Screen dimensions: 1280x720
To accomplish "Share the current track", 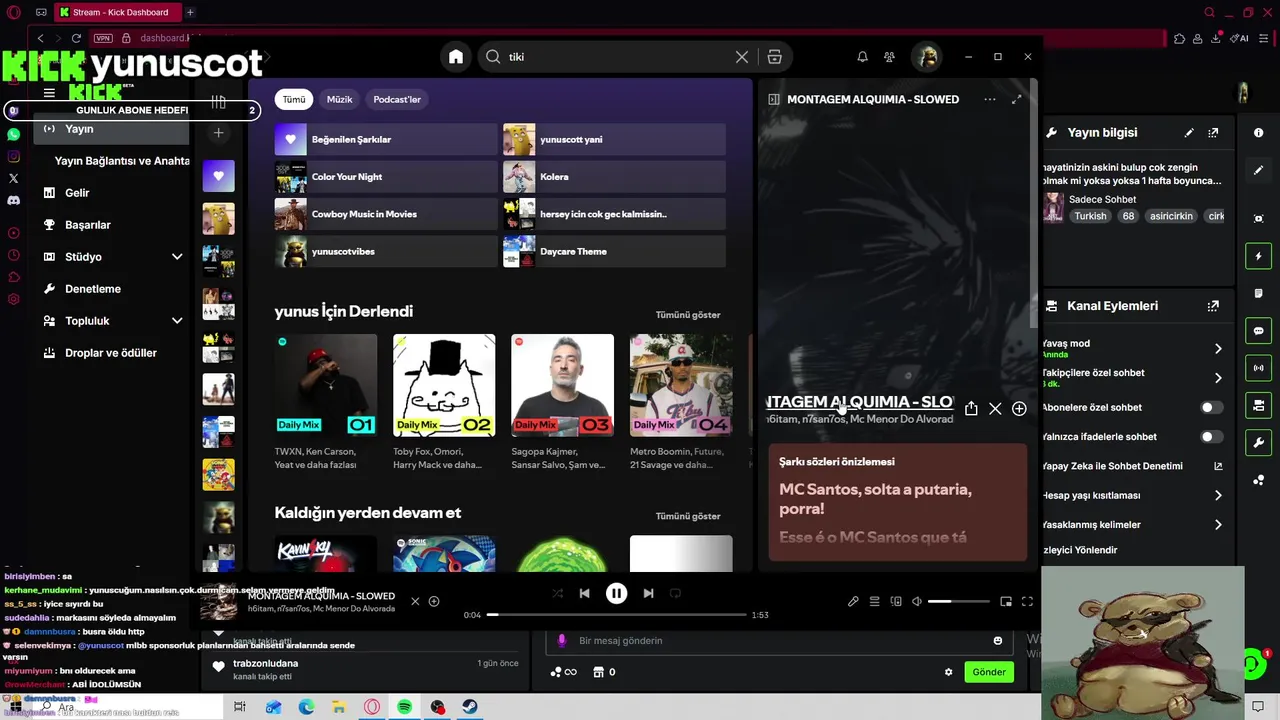I will tap(971, 408).
